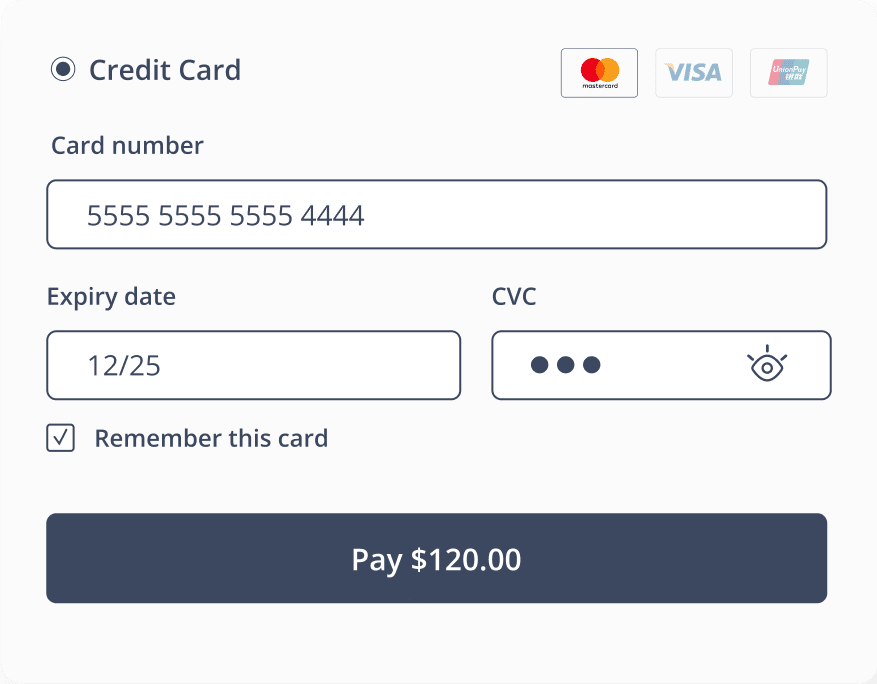Click the "Card number" field label
This screenshot has width=877, height=684.
127,146
